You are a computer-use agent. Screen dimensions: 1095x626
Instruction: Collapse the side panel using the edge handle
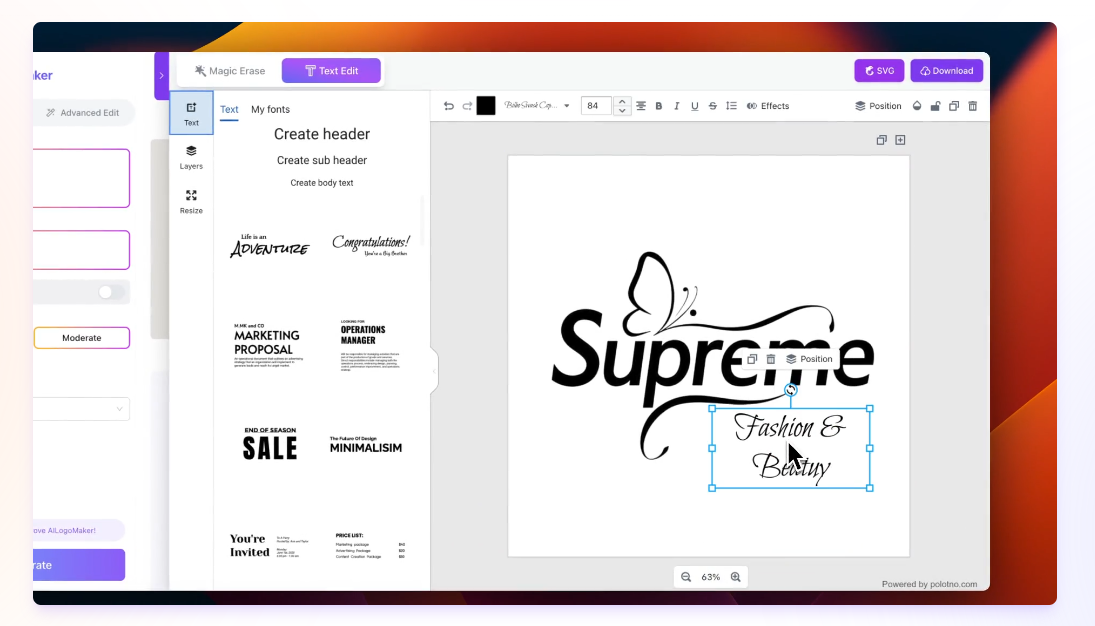[x=434, y=370]
